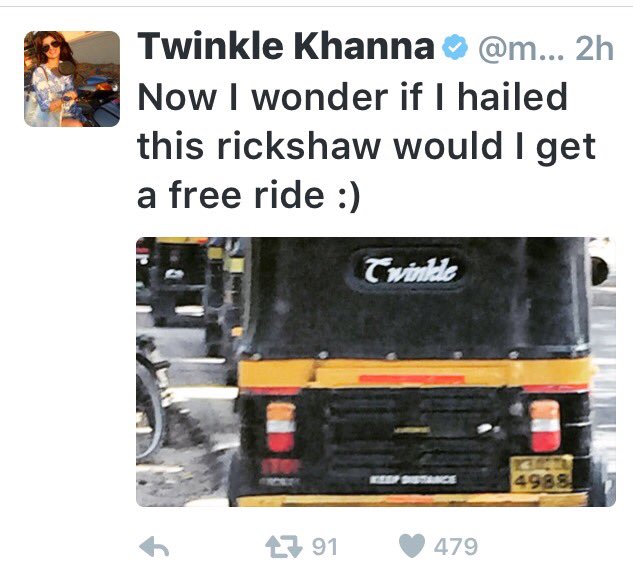Click the left tail light in photo
The width and height of the screenshot is (633, 579).
281,427
